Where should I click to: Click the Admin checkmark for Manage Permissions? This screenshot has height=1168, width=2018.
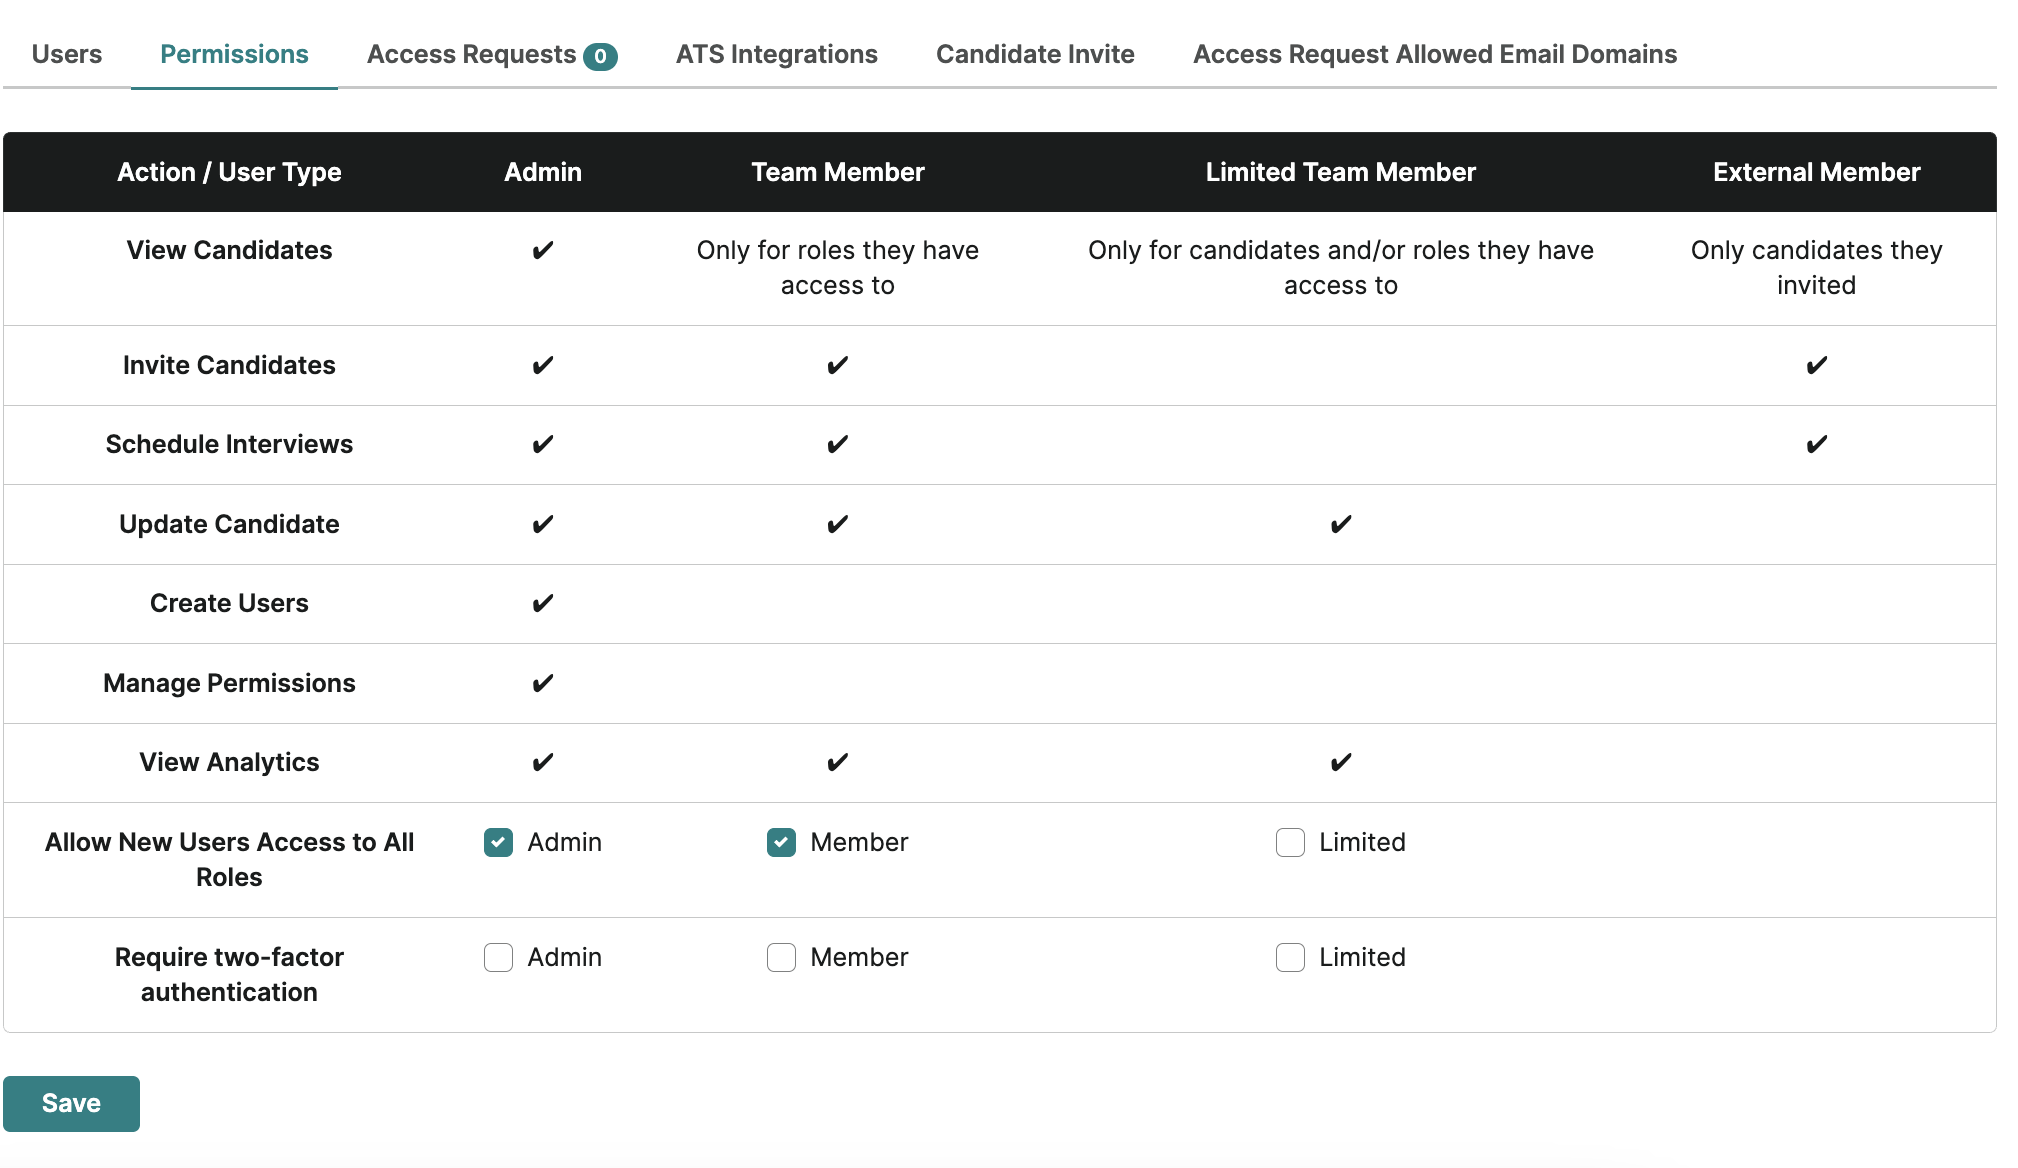coord(543,683)
